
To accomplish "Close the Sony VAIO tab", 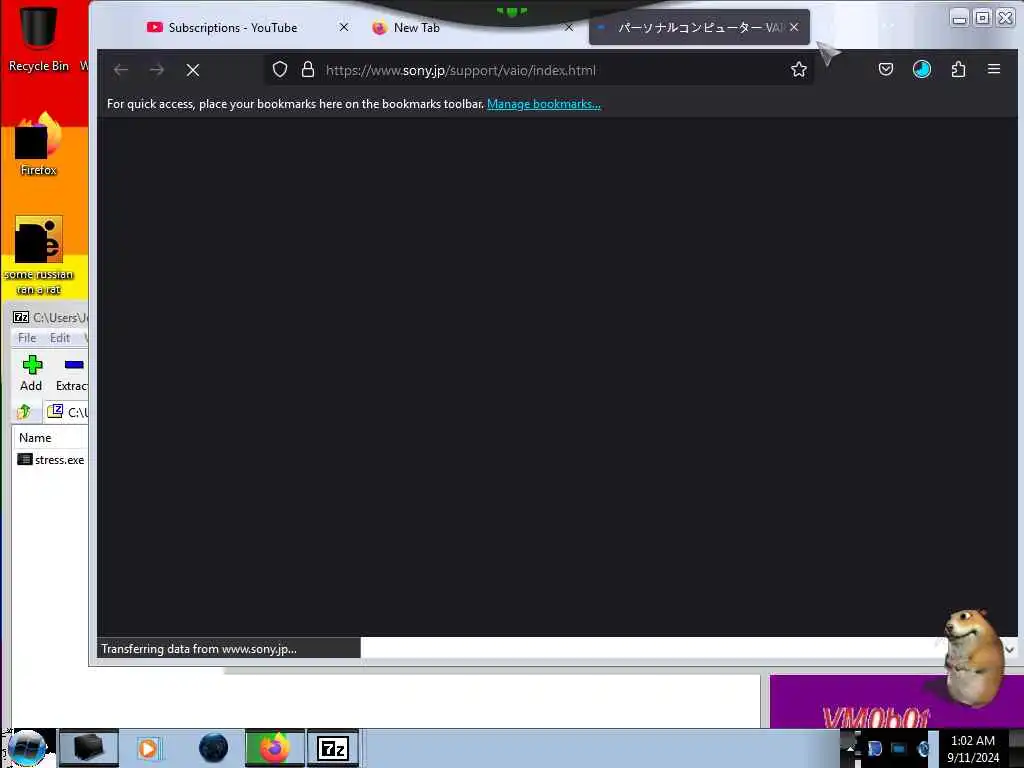I will [x=794, y=27].
